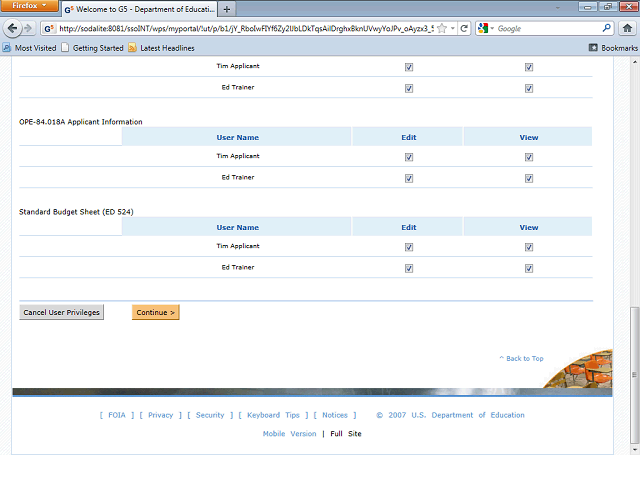The width and height of the screenshot is (640, 480).
Task: Open the Privacy footer link
Action: pos(160,415)
